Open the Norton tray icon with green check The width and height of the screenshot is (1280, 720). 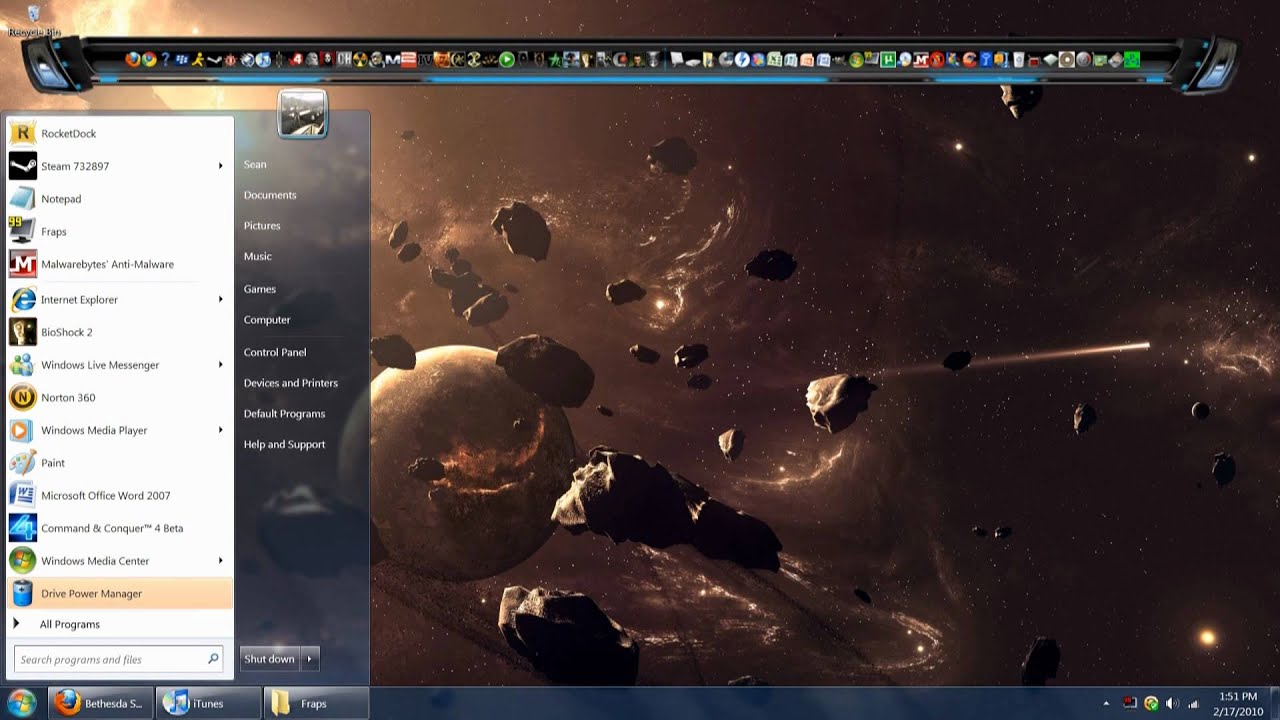1151,703
